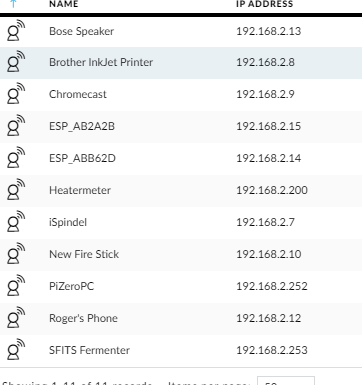Click IP address 192.168.2.253
This screenshot has width=362, height=385.
pos(272,350)
